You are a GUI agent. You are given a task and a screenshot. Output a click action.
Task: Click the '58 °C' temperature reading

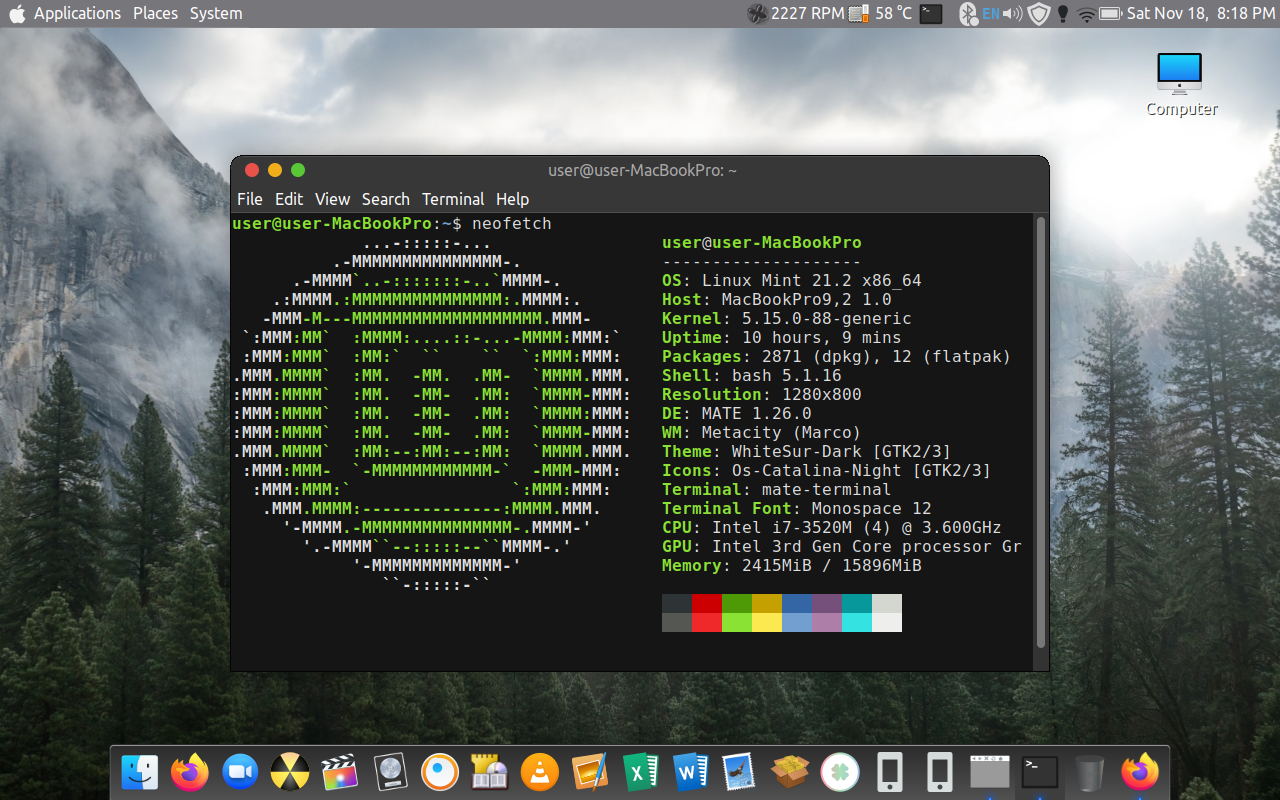click(894, 13)
